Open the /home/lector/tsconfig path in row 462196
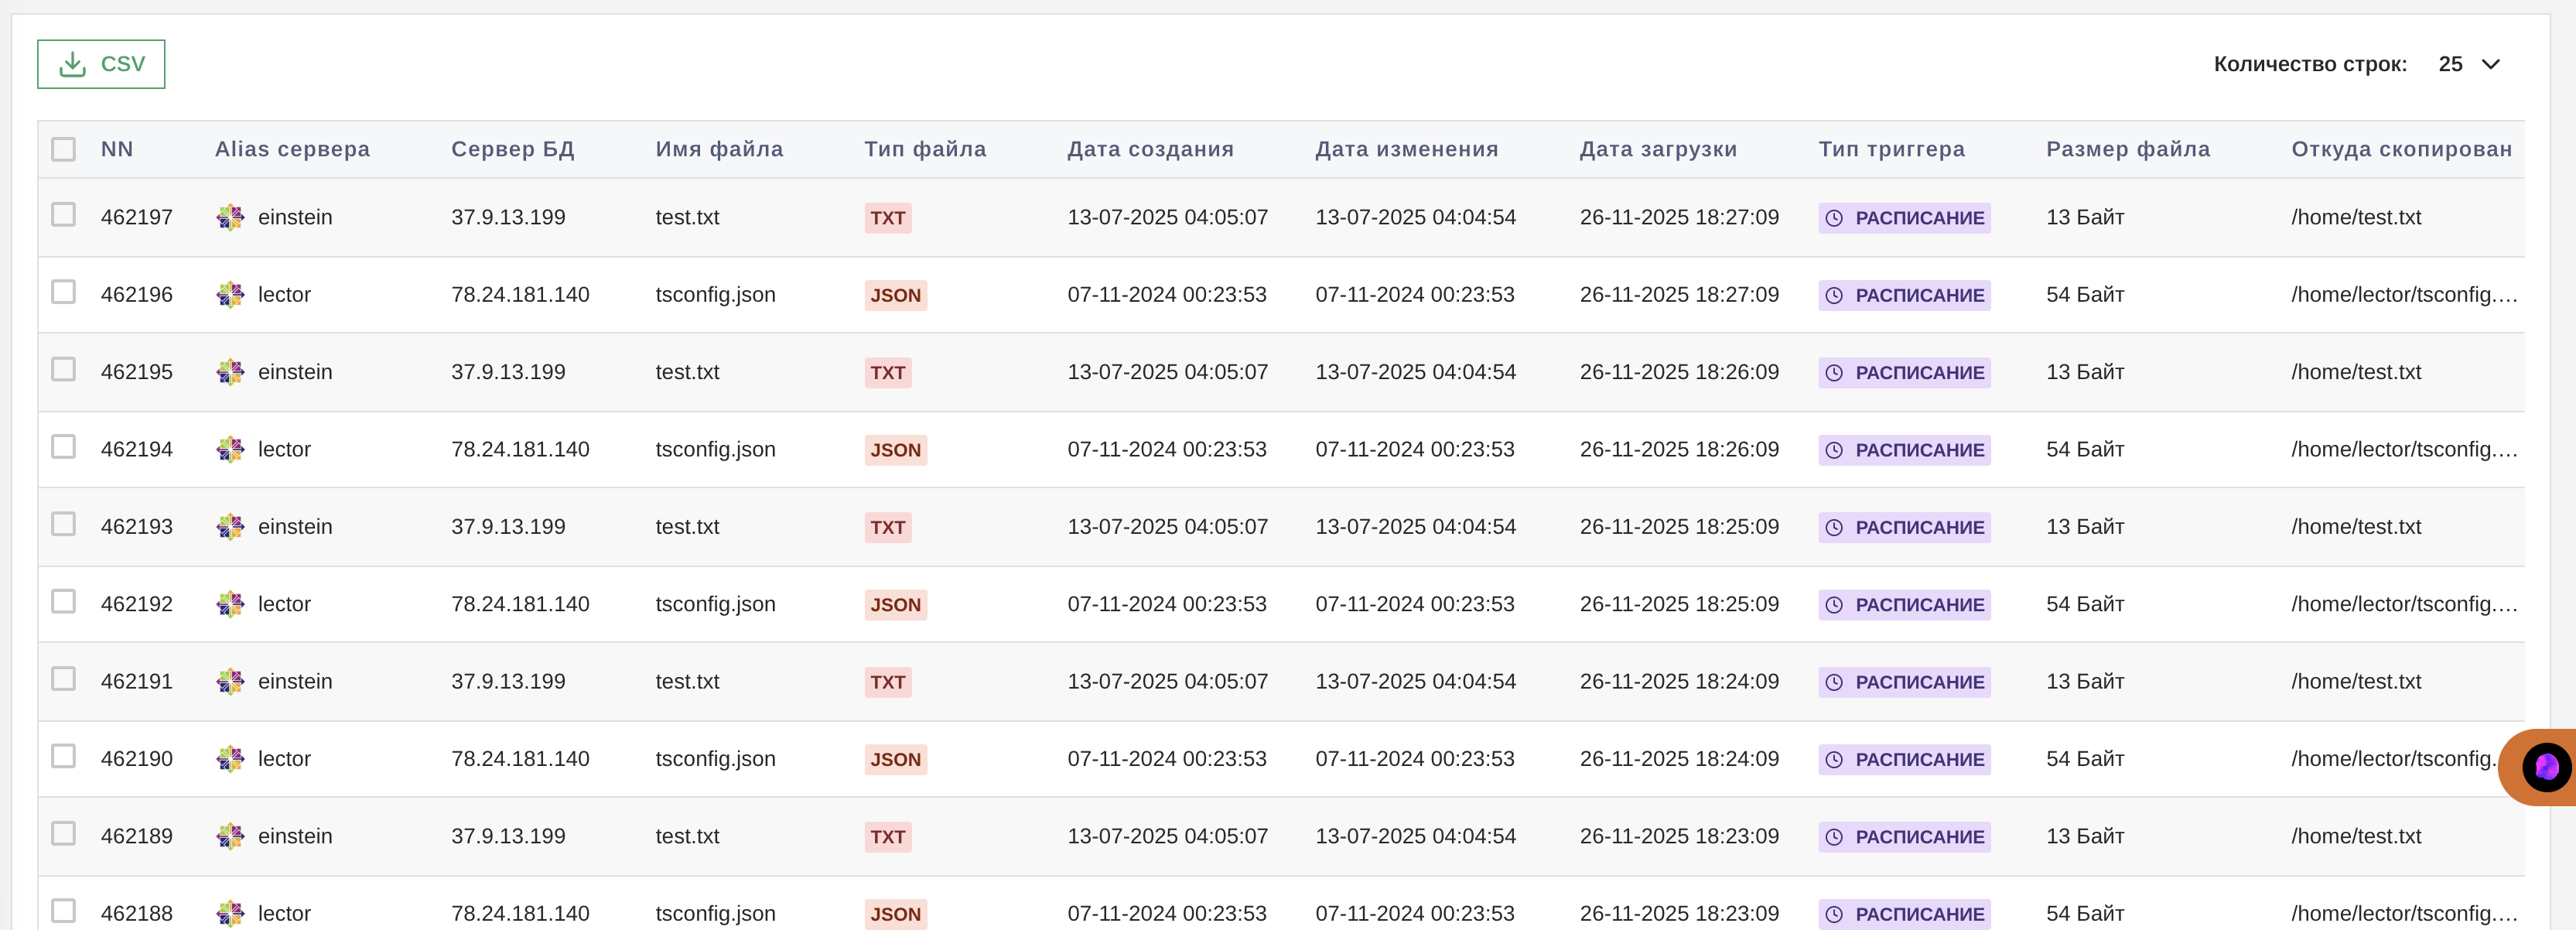This screenshot has height=930, width=2576. click(x=2403, y=295)
